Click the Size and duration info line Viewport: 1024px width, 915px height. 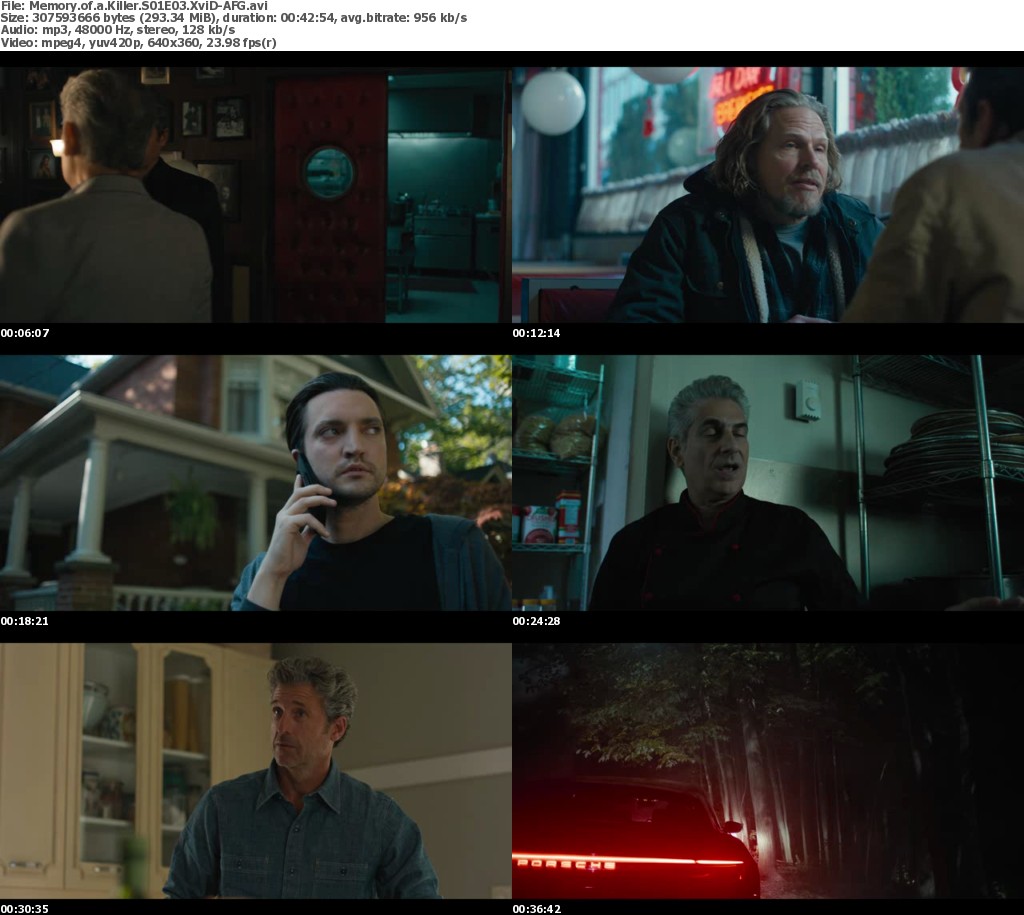233,18
